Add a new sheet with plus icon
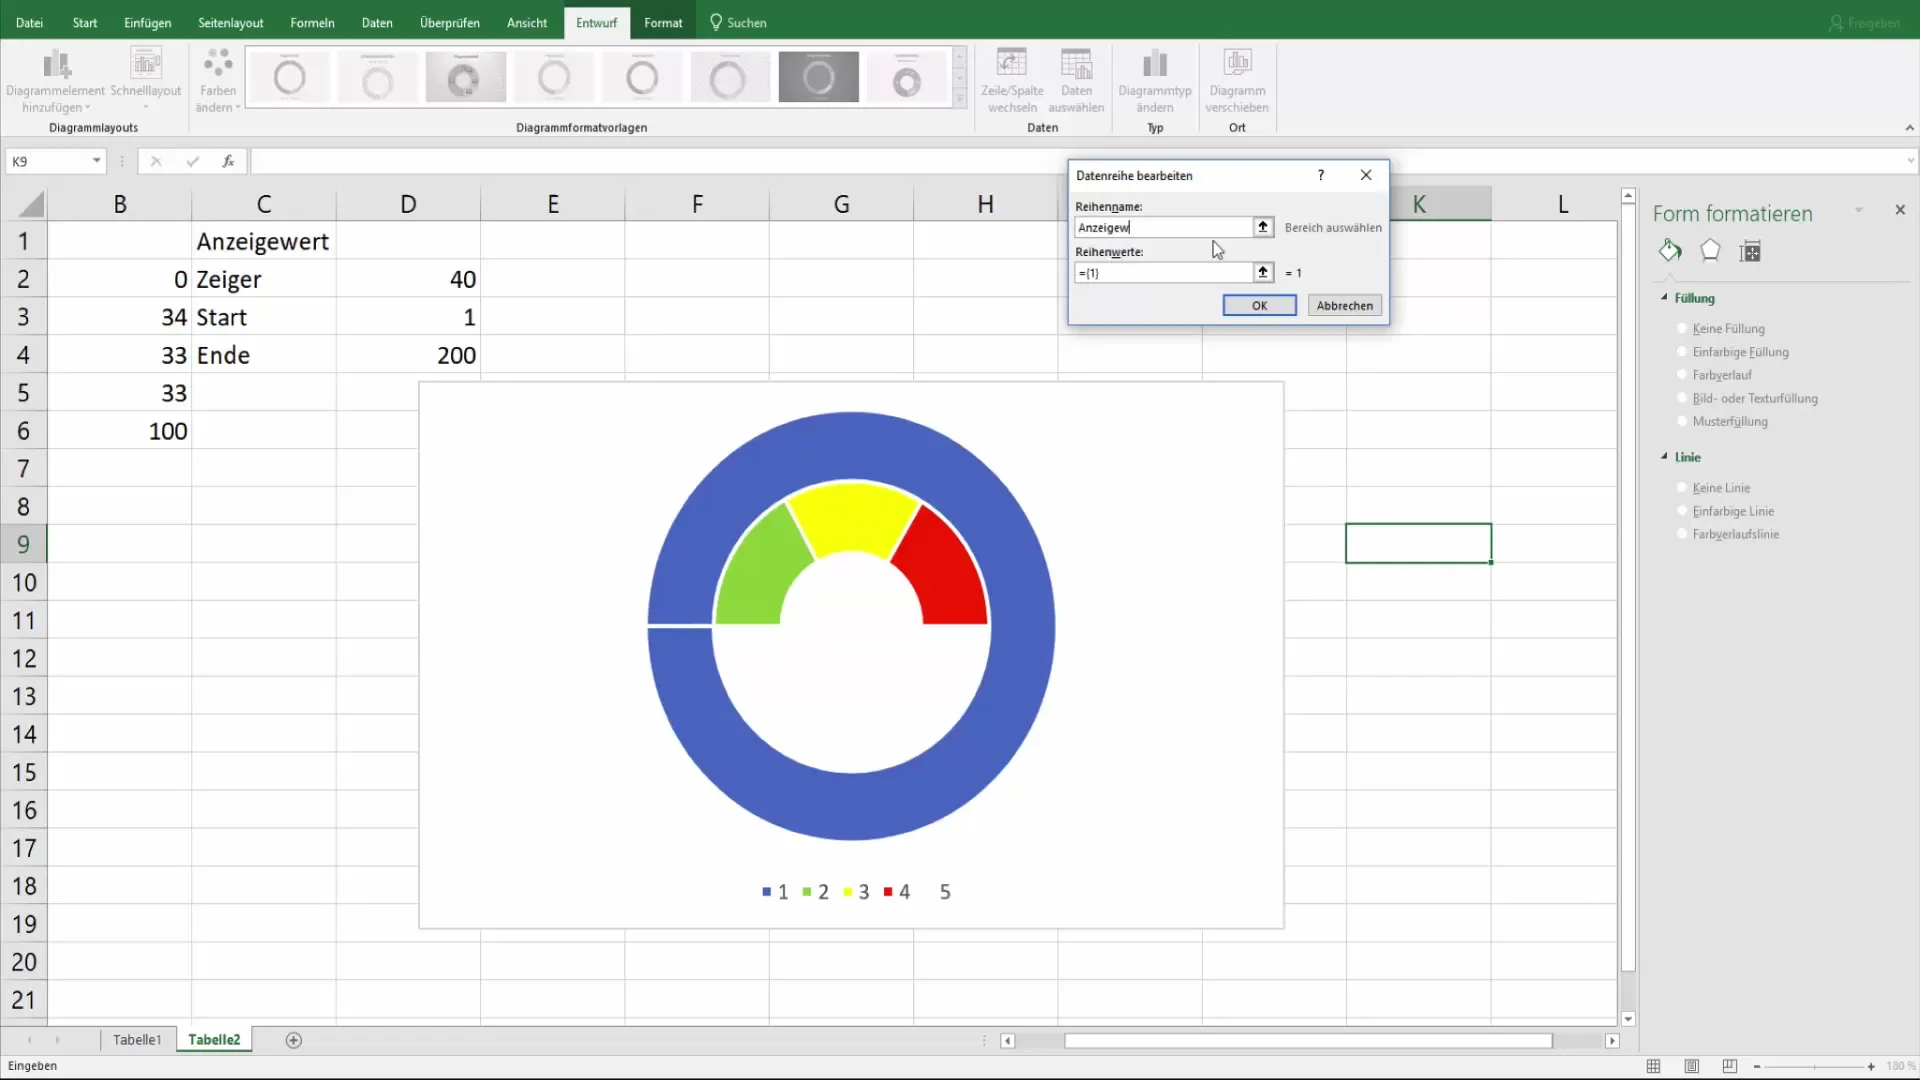The height and width of the screenshot is (1080, 1920). (294, 1040)
